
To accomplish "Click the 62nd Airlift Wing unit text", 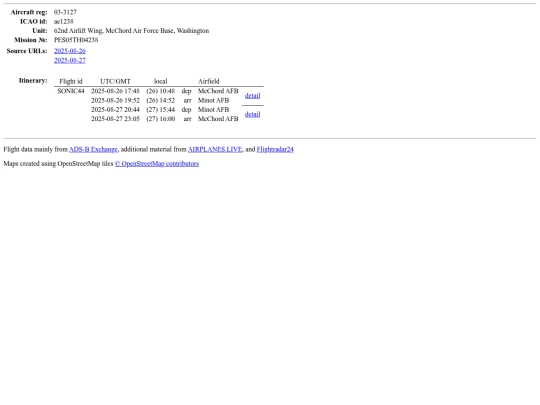I will [131, 31].
